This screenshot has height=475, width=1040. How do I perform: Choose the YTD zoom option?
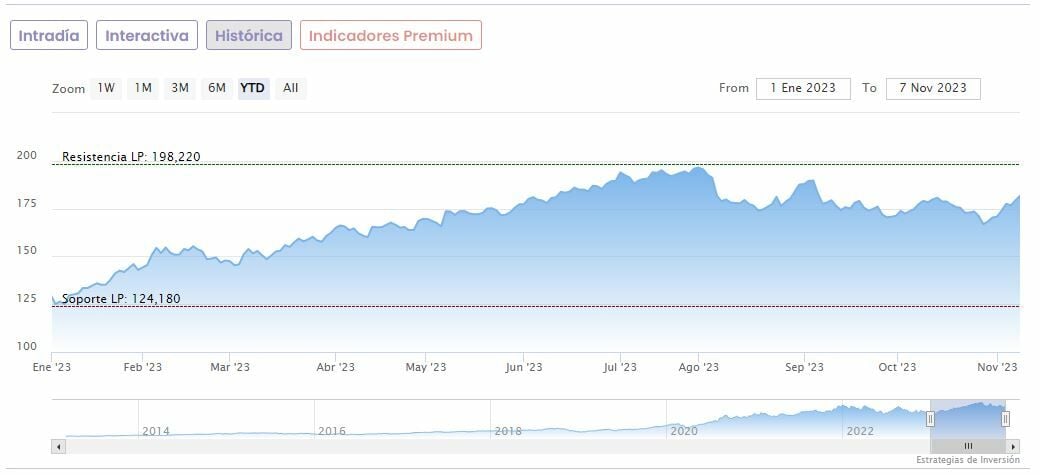[x=253, y=88]
